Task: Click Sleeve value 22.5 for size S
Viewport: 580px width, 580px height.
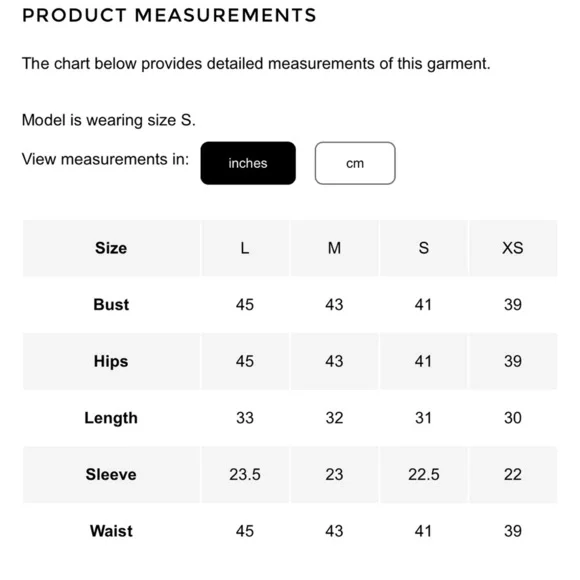Action: coord(424,475)
